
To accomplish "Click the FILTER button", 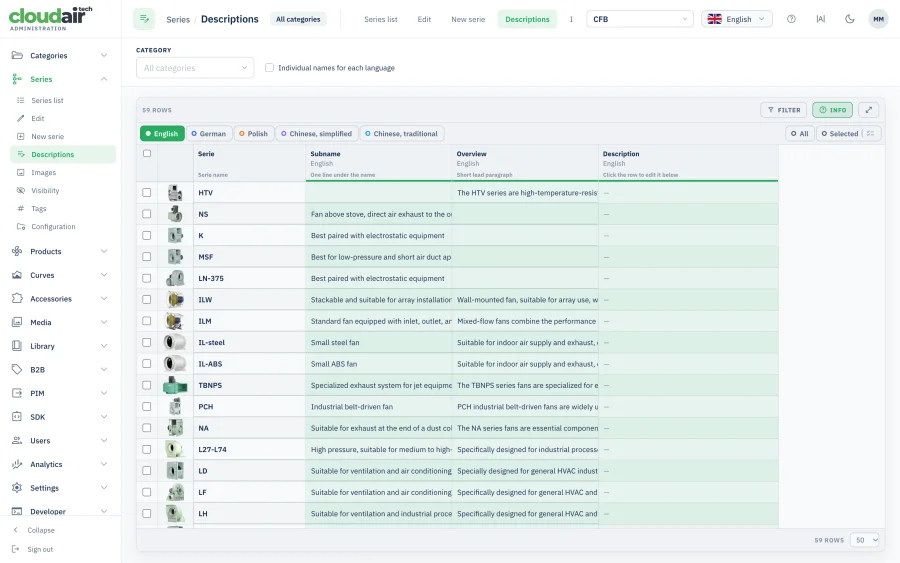I will pos(783,110).
